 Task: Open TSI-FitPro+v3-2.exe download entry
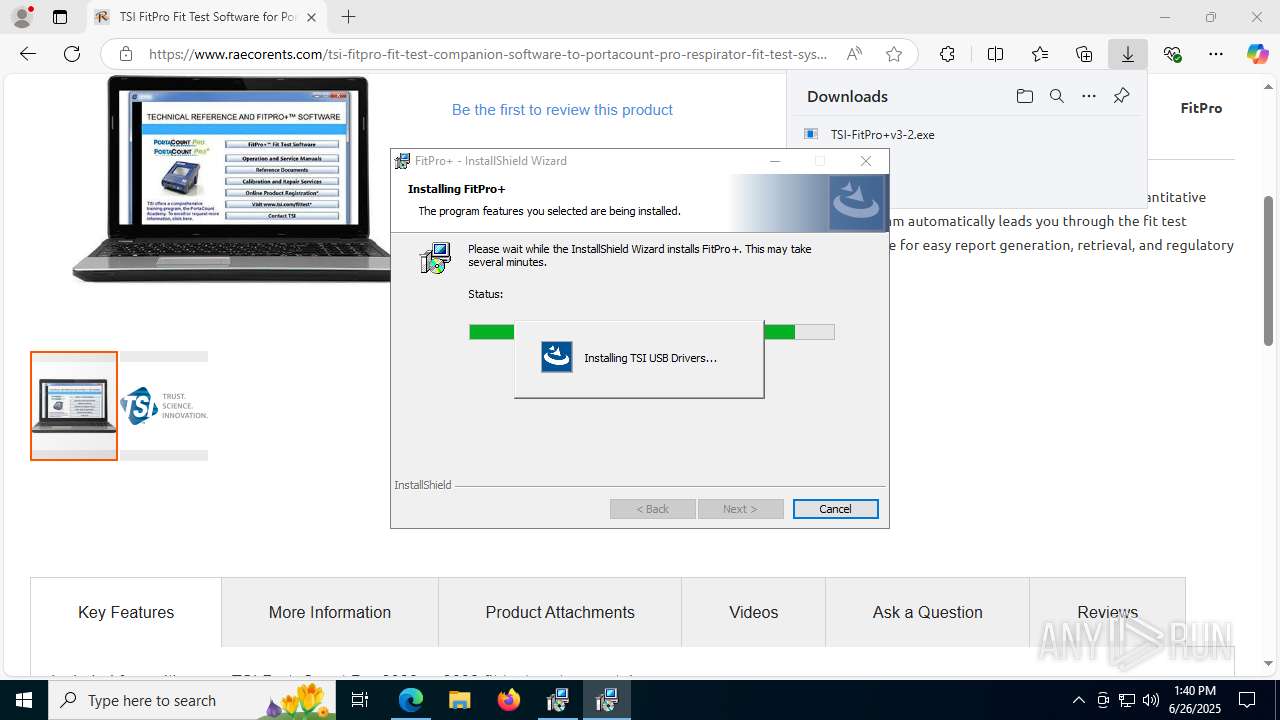tap(882, 134)
